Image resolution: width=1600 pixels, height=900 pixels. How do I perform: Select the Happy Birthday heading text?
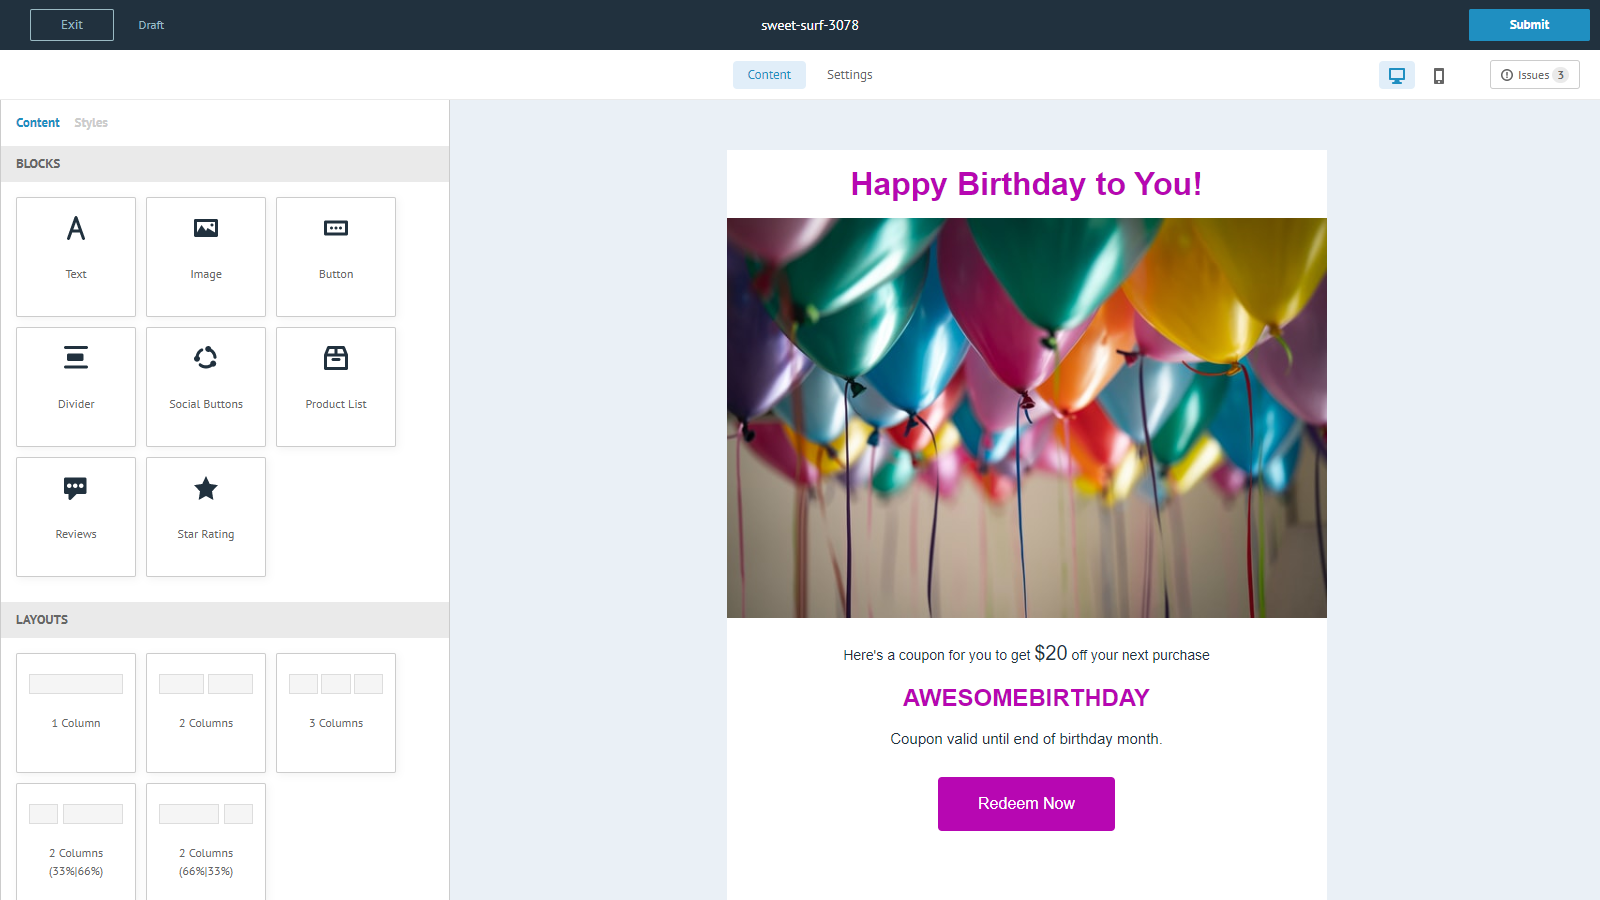[x=1026, y=184]
